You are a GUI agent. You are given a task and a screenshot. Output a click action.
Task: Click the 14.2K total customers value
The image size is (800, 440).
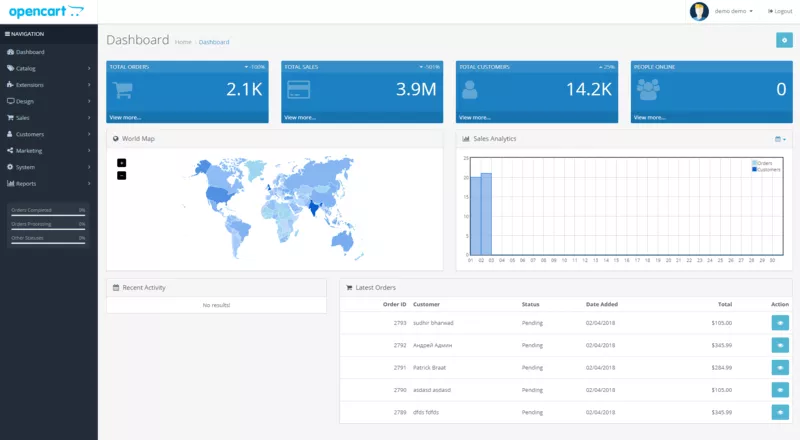pyautogui.click(x=589, y=89)
